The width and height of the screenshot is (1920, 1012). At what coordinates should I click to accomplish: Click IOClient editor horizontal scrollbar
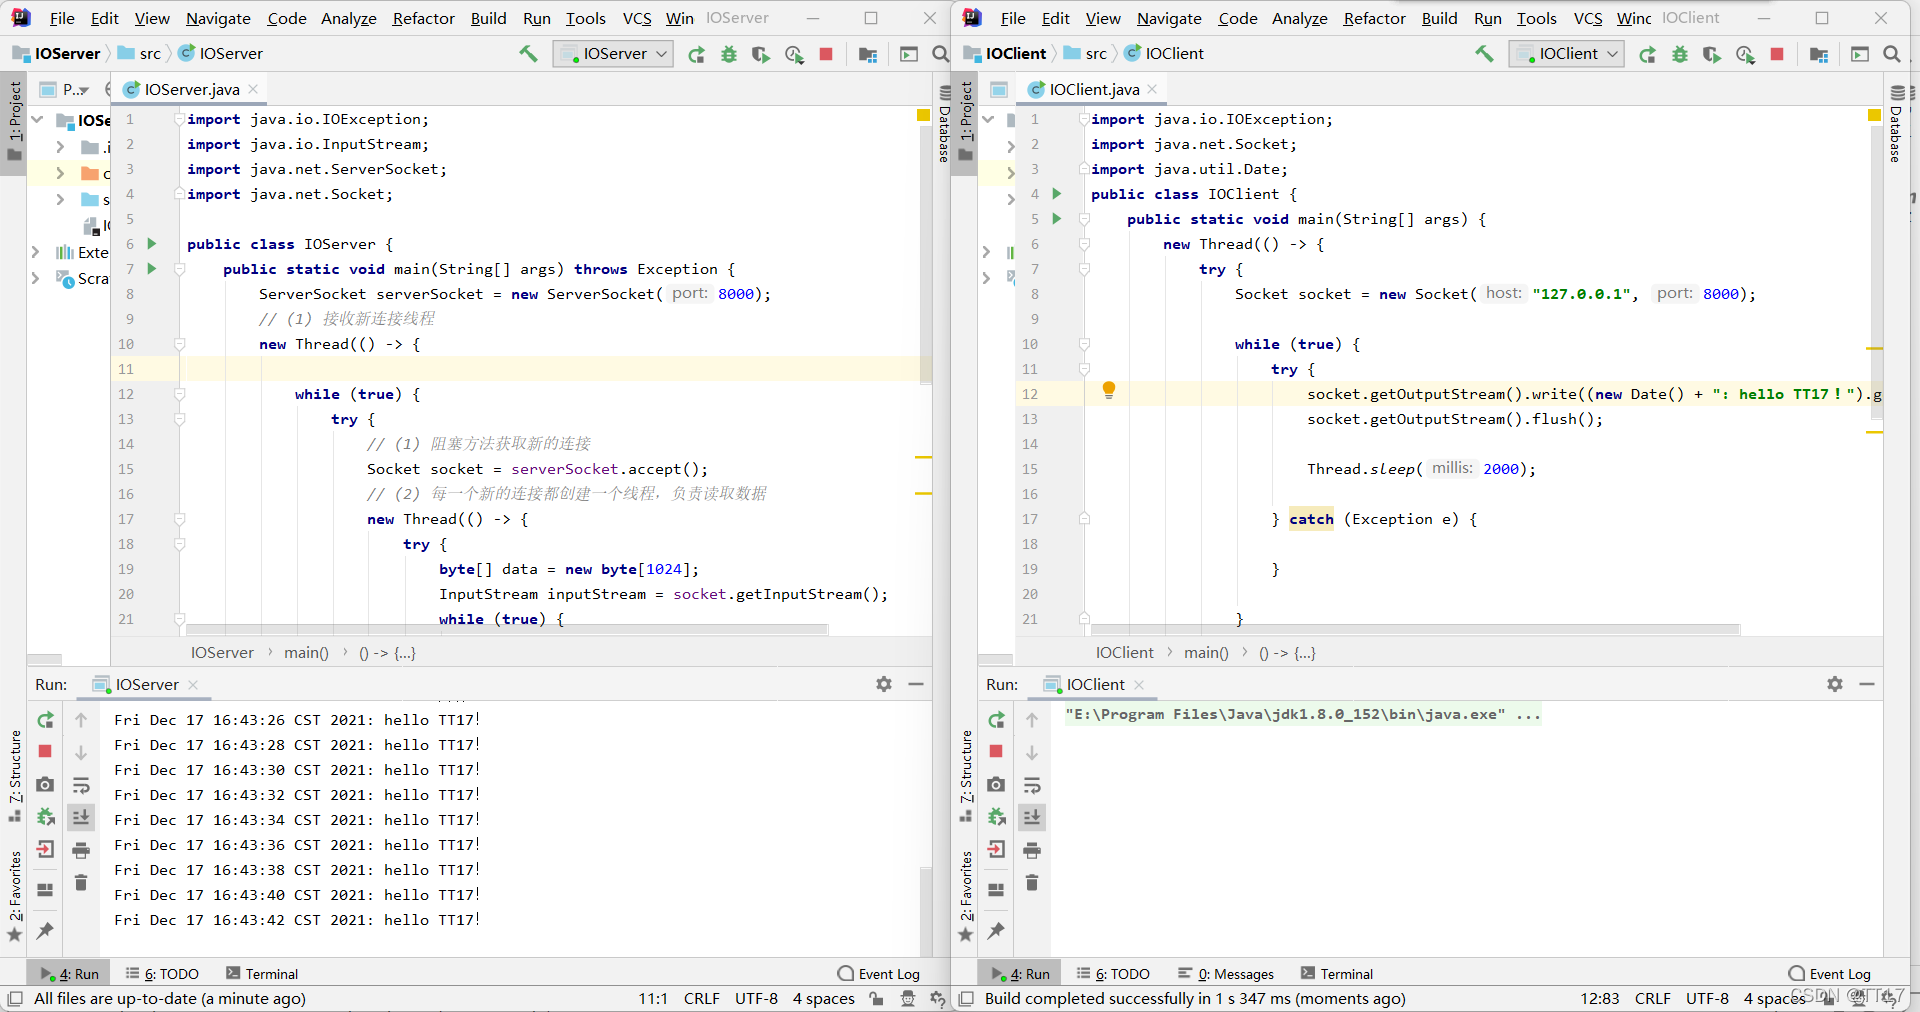click(x=1415, y=629)
